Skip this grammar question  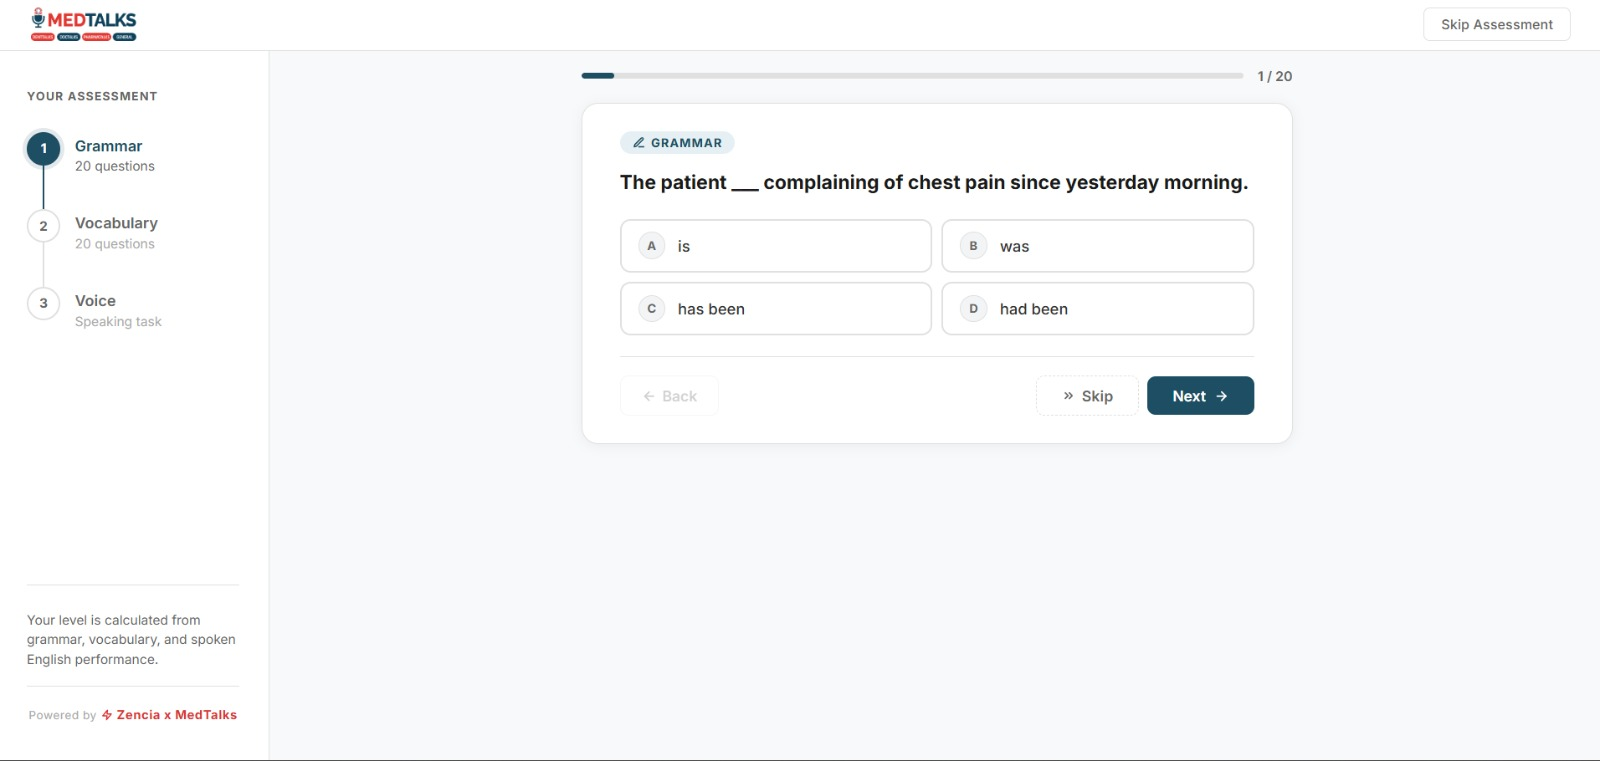1087,396
